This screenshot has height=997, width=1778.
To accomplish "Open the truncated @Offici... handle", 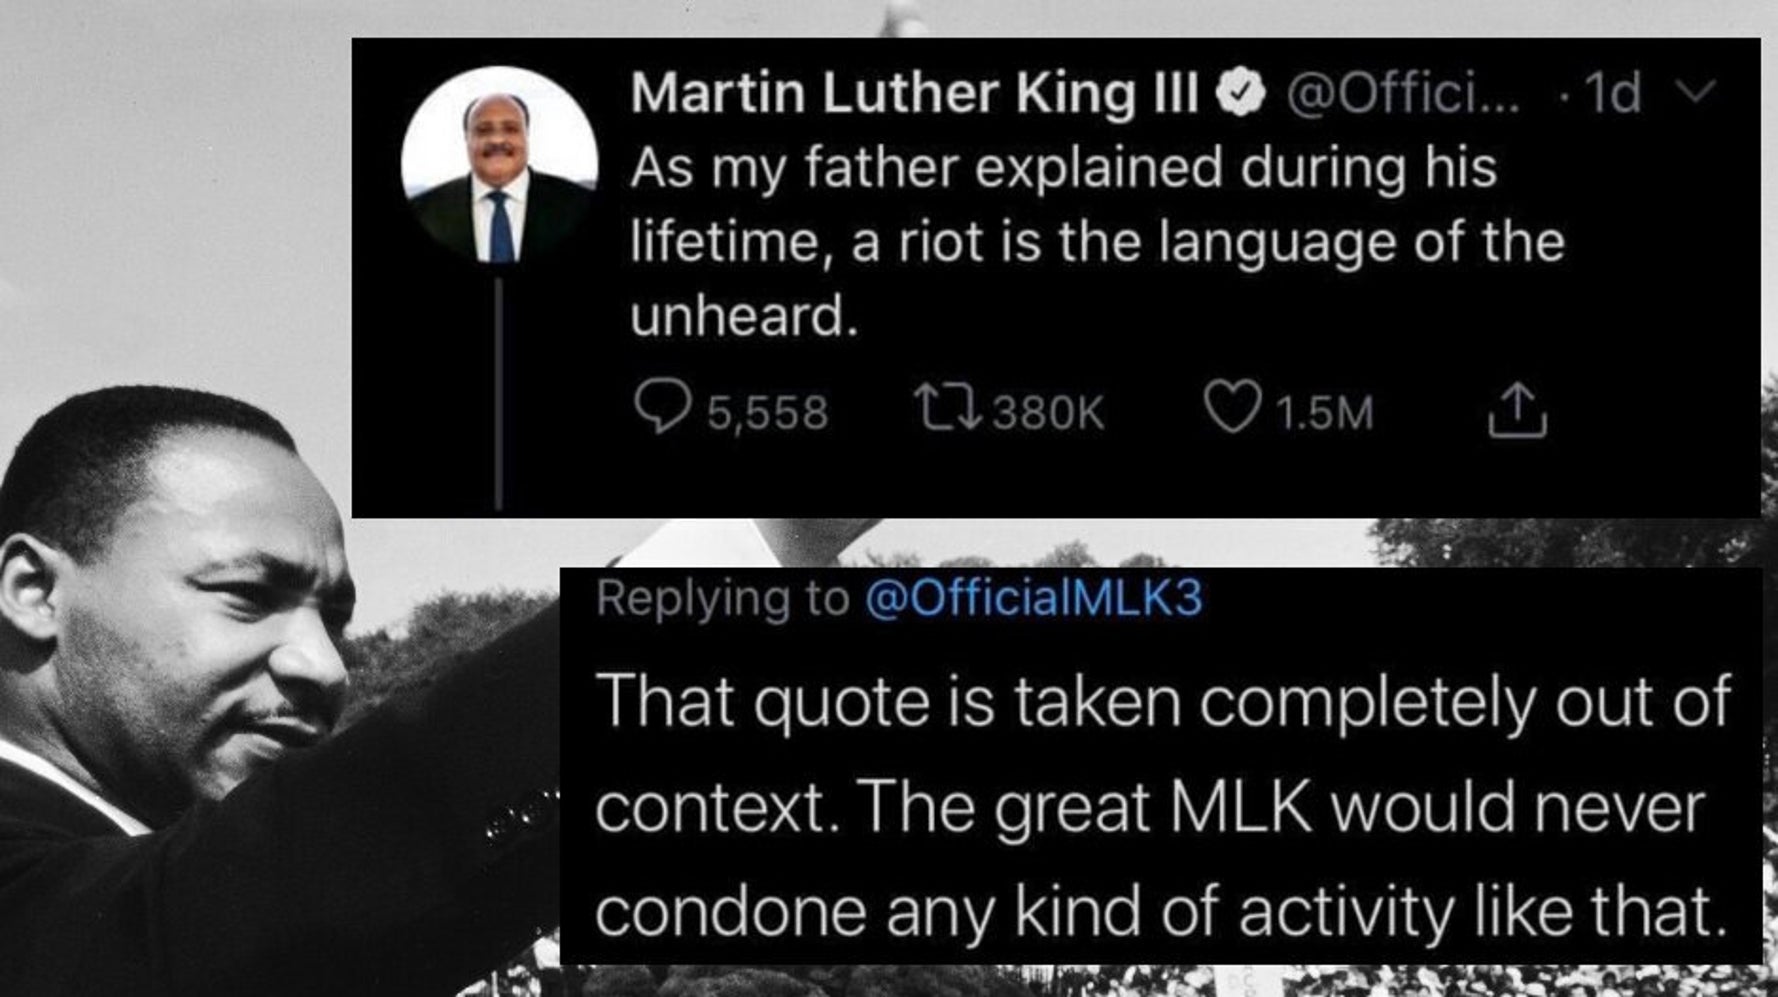I will point(1402,94).
